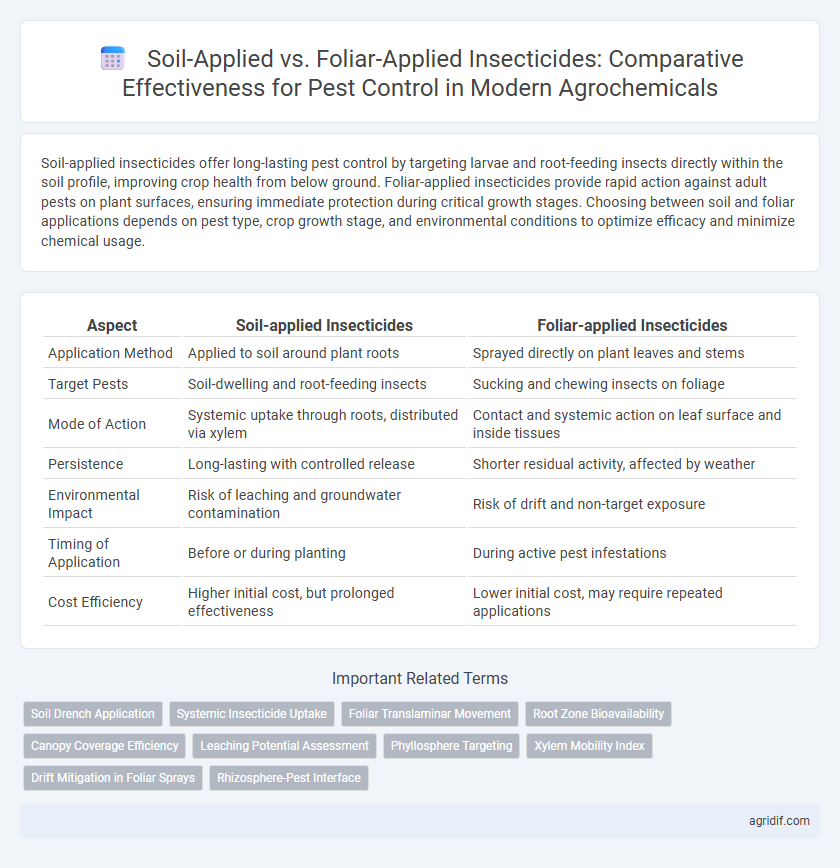Click the Important Related Terms heading
Image resolution: width=840 pixels, height=868 pixels.
click(x=420, y=678)
